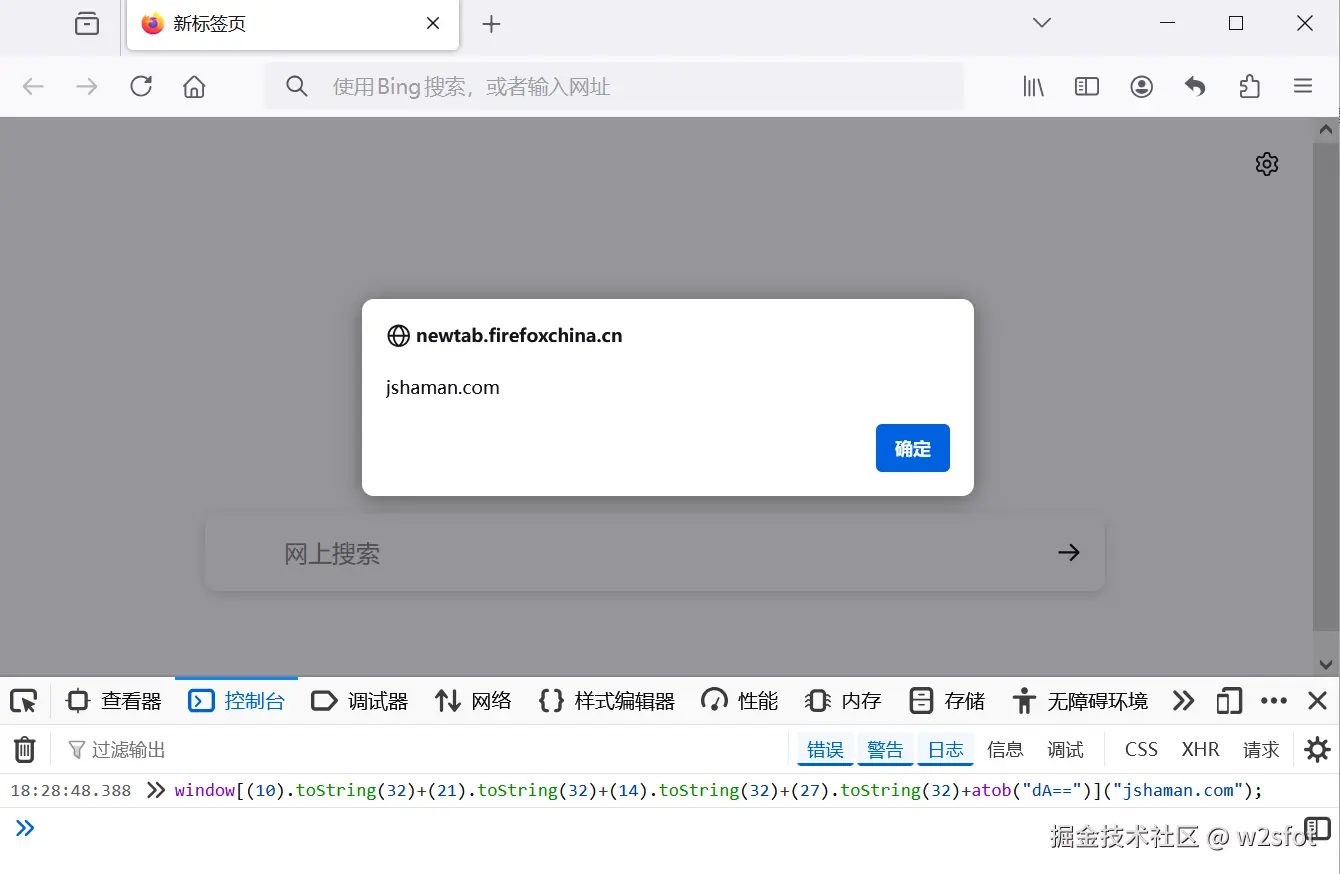
Task: Click newtab.firefoxchina.cn dialog title
Action: 519,335
